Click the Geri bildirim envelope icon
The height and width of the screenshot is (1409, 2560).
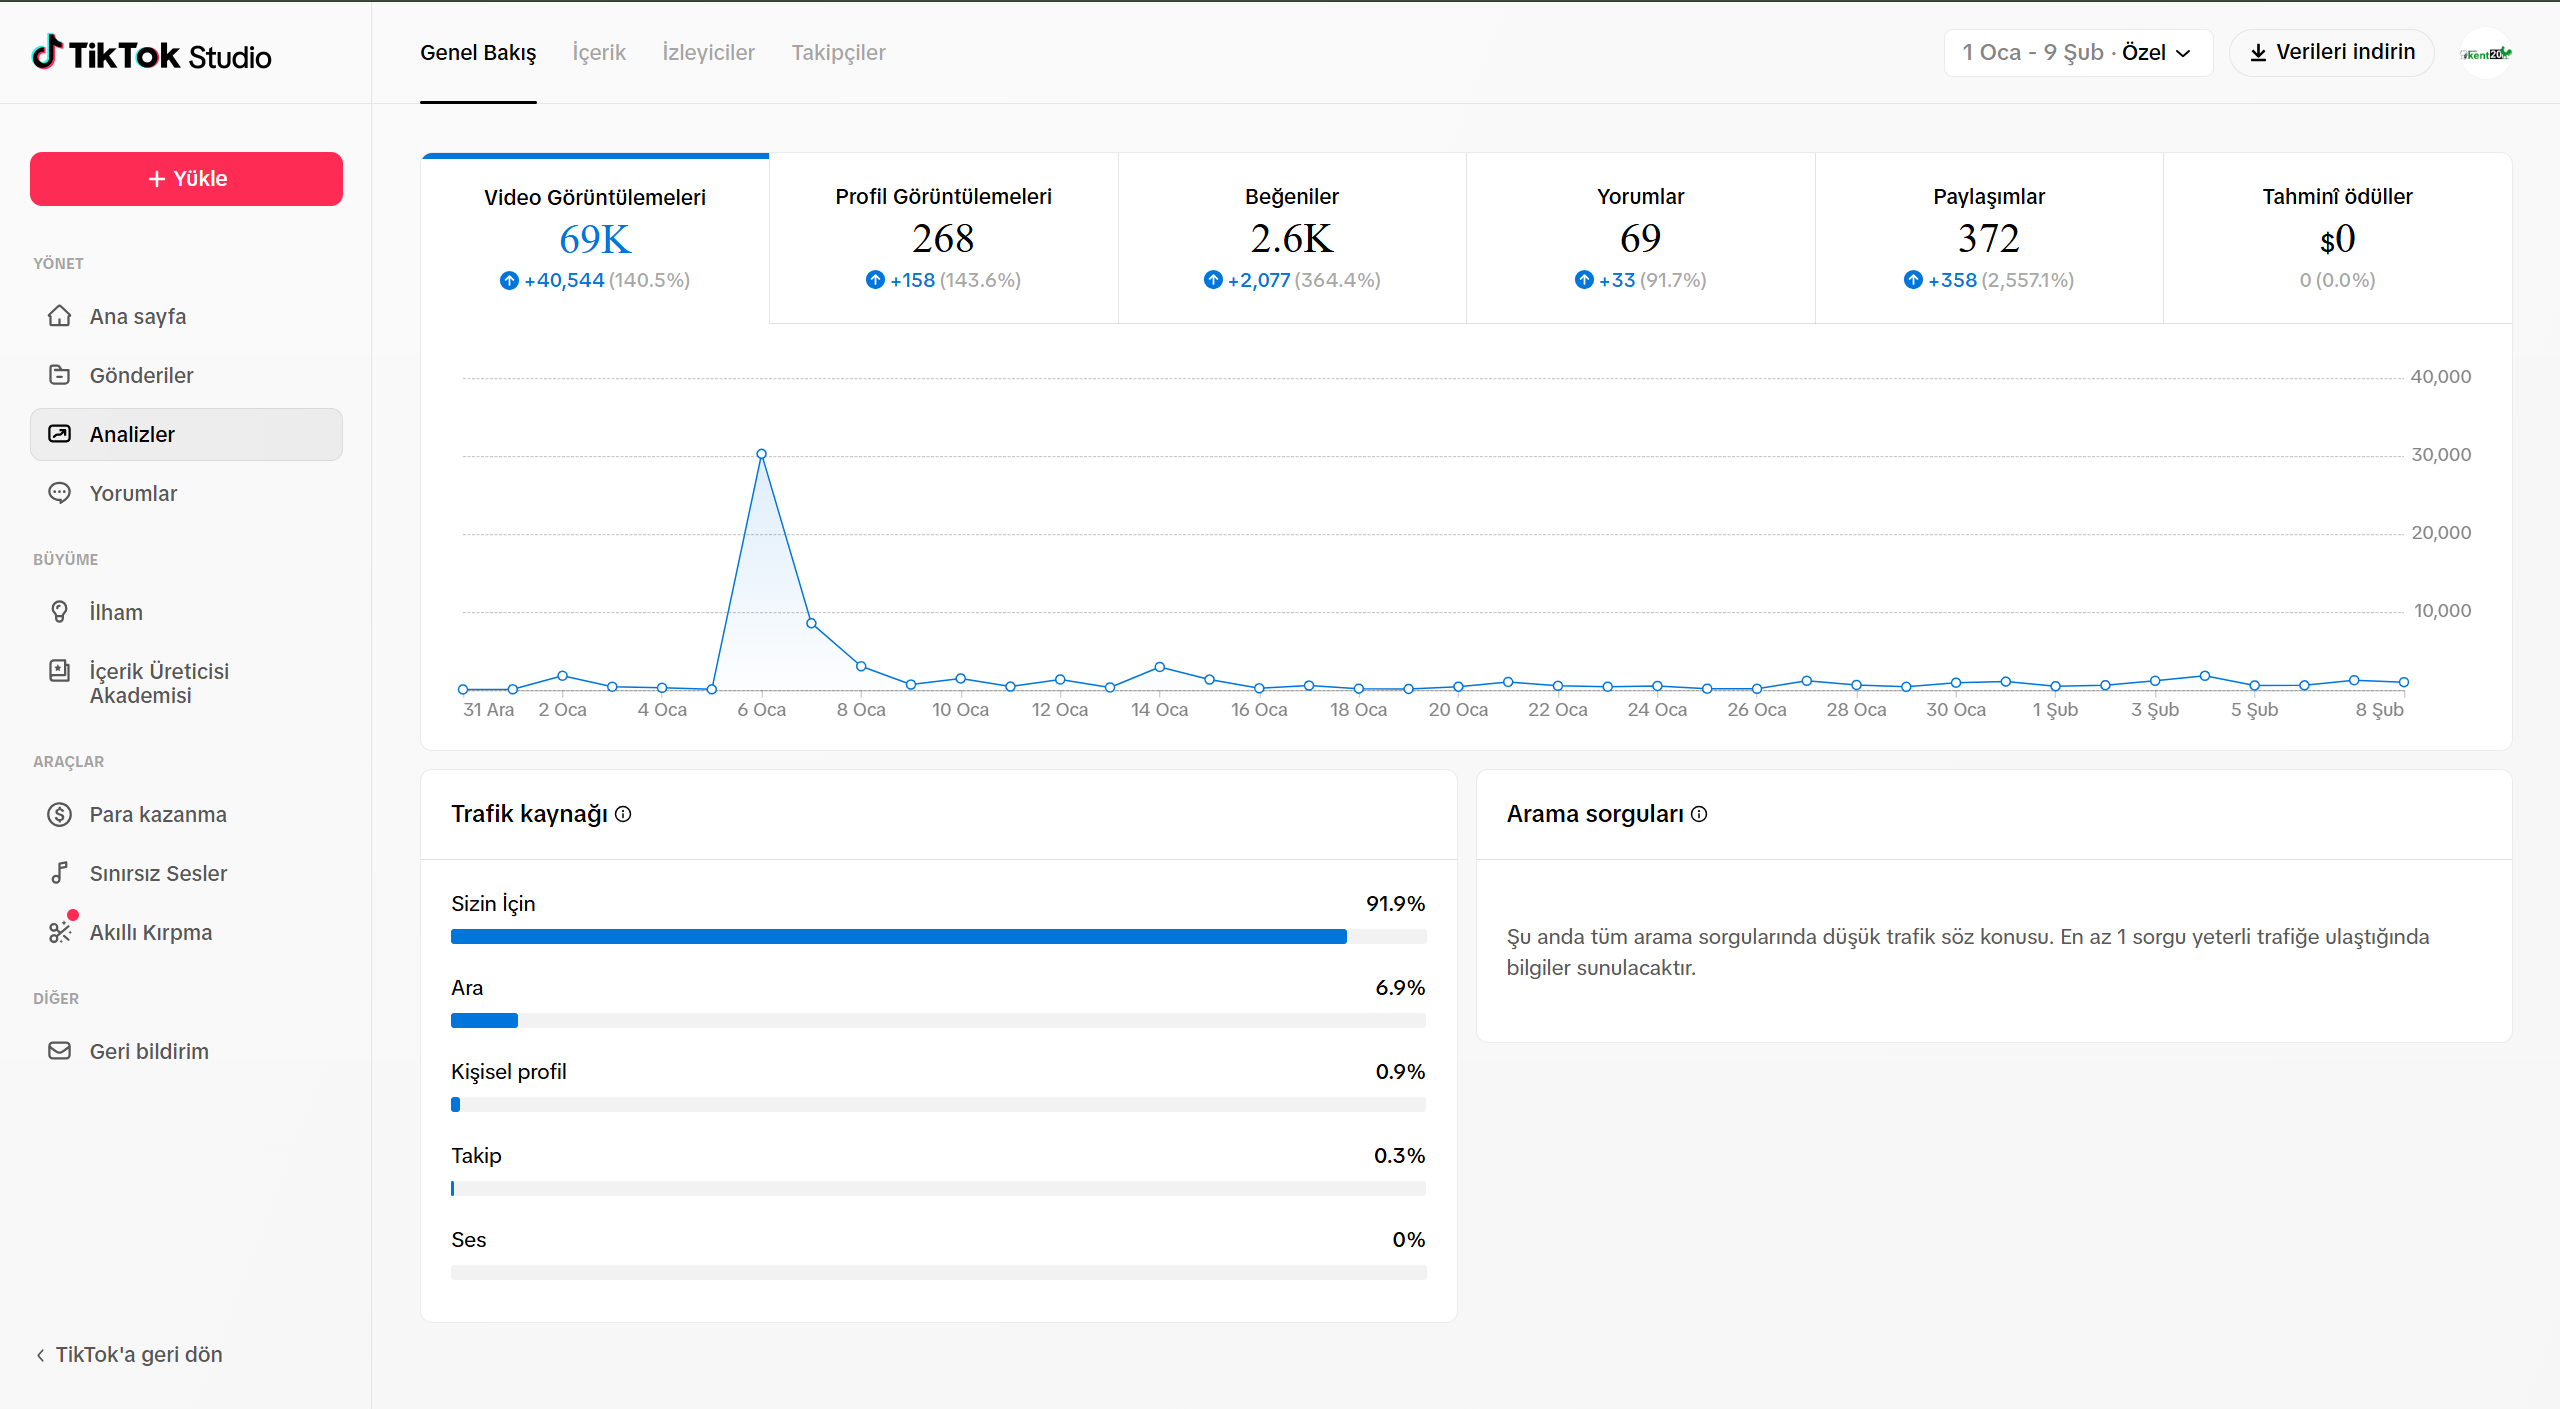pos(60,1051)
